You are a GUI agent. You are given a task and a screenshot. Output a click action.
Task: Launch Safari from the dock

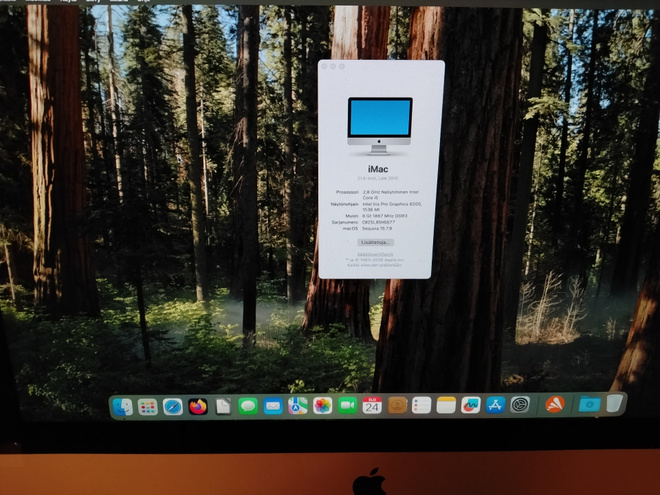[x=173, y=407]
